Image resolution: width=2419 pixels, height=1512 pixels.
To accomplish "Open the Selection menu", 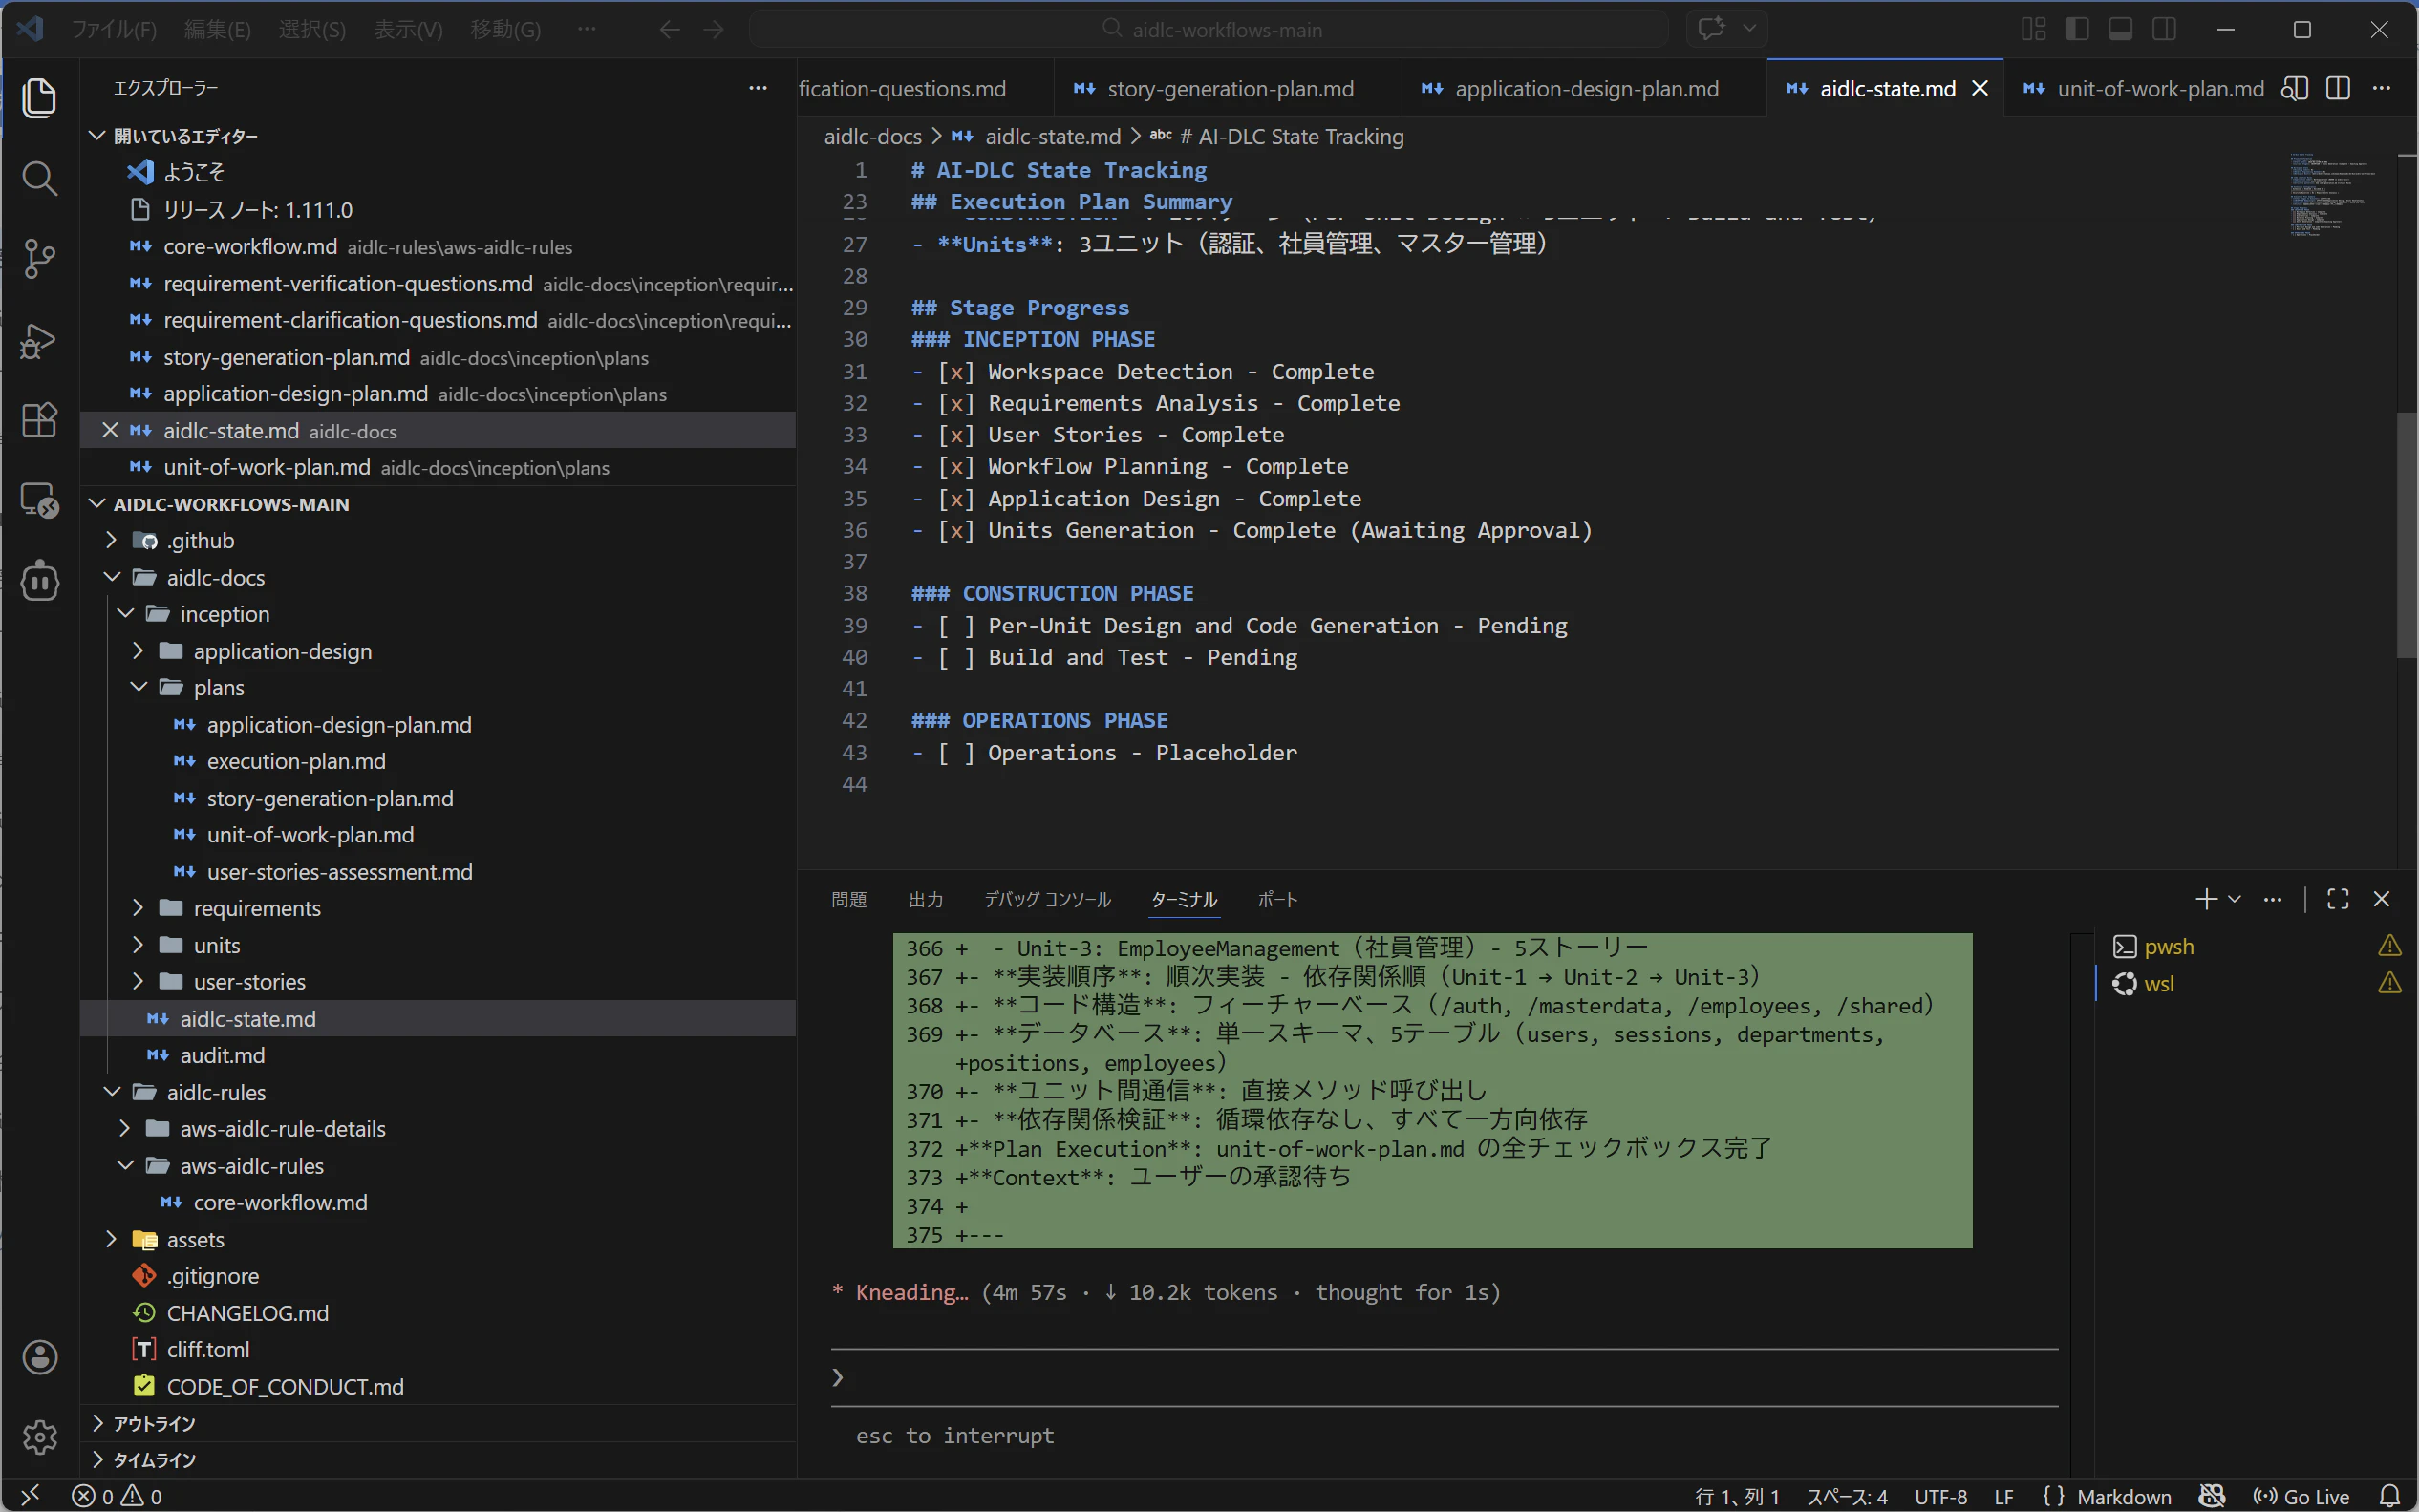I will (x=312, y=30).
